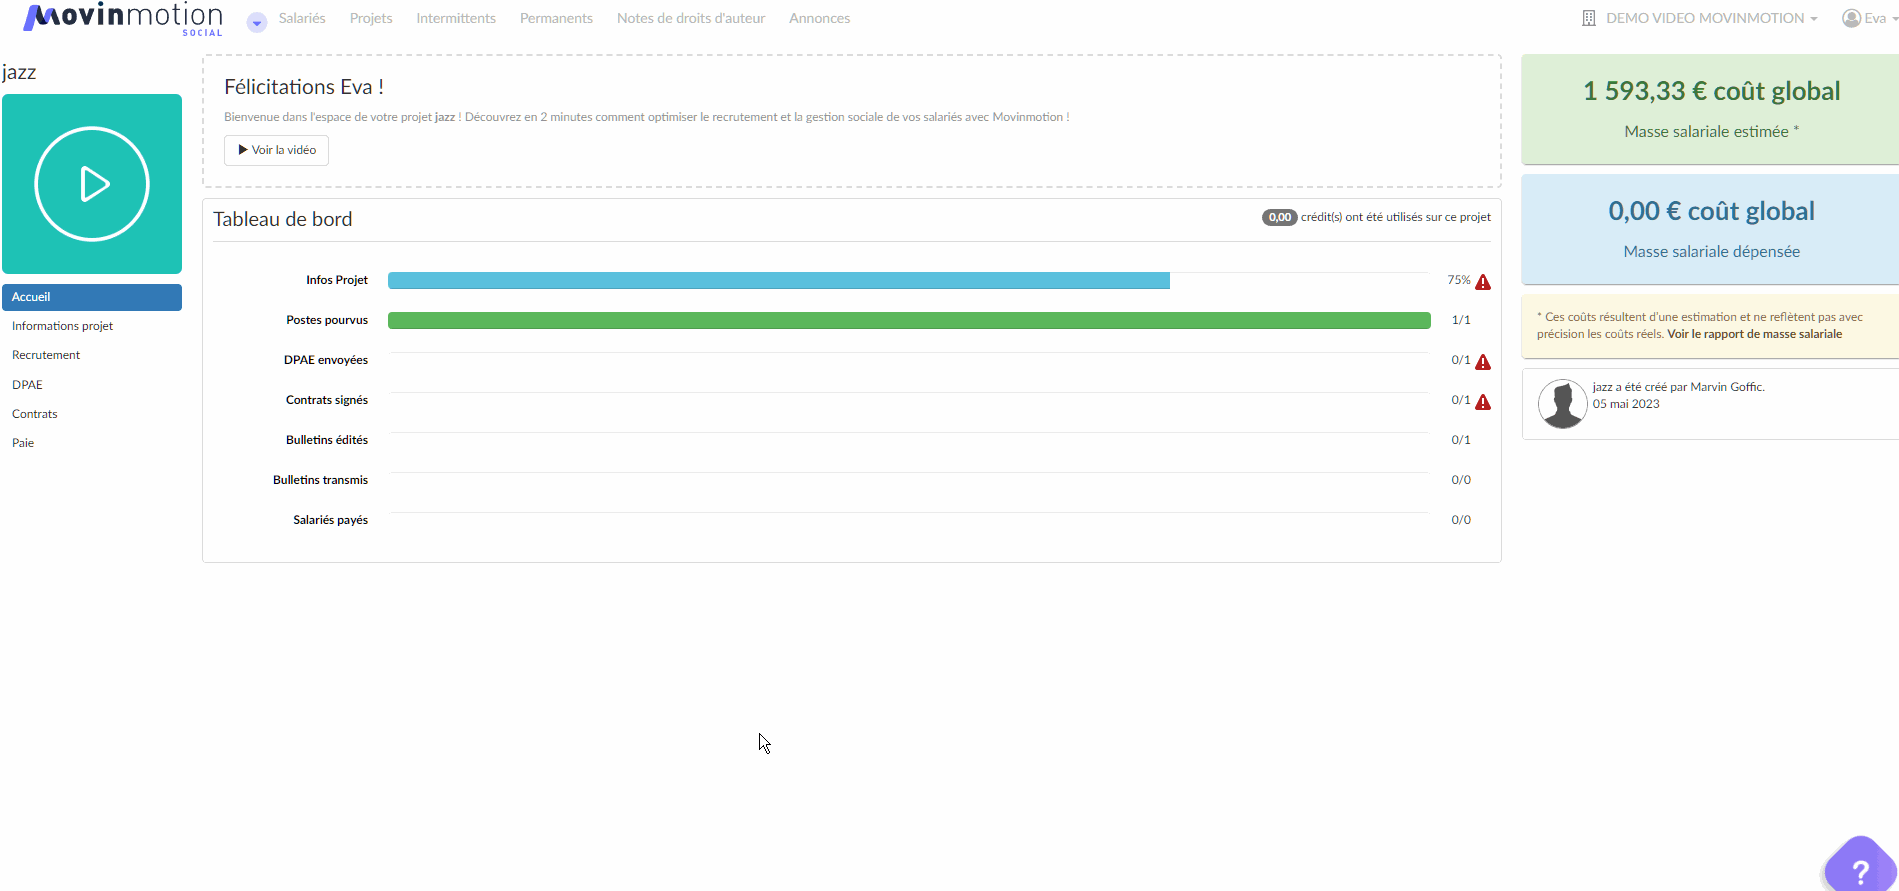1899x891 pixels.
Task: Open Contrats in the sidebar
Action: point(35,414)
